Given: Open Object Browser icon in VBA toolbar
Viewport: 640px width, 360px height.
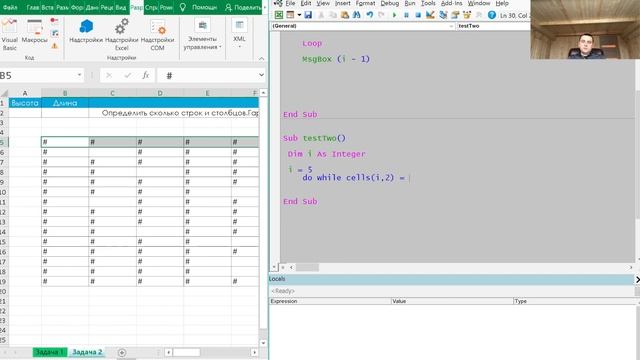Looking at the screenshot, I should tap(467, 15).
